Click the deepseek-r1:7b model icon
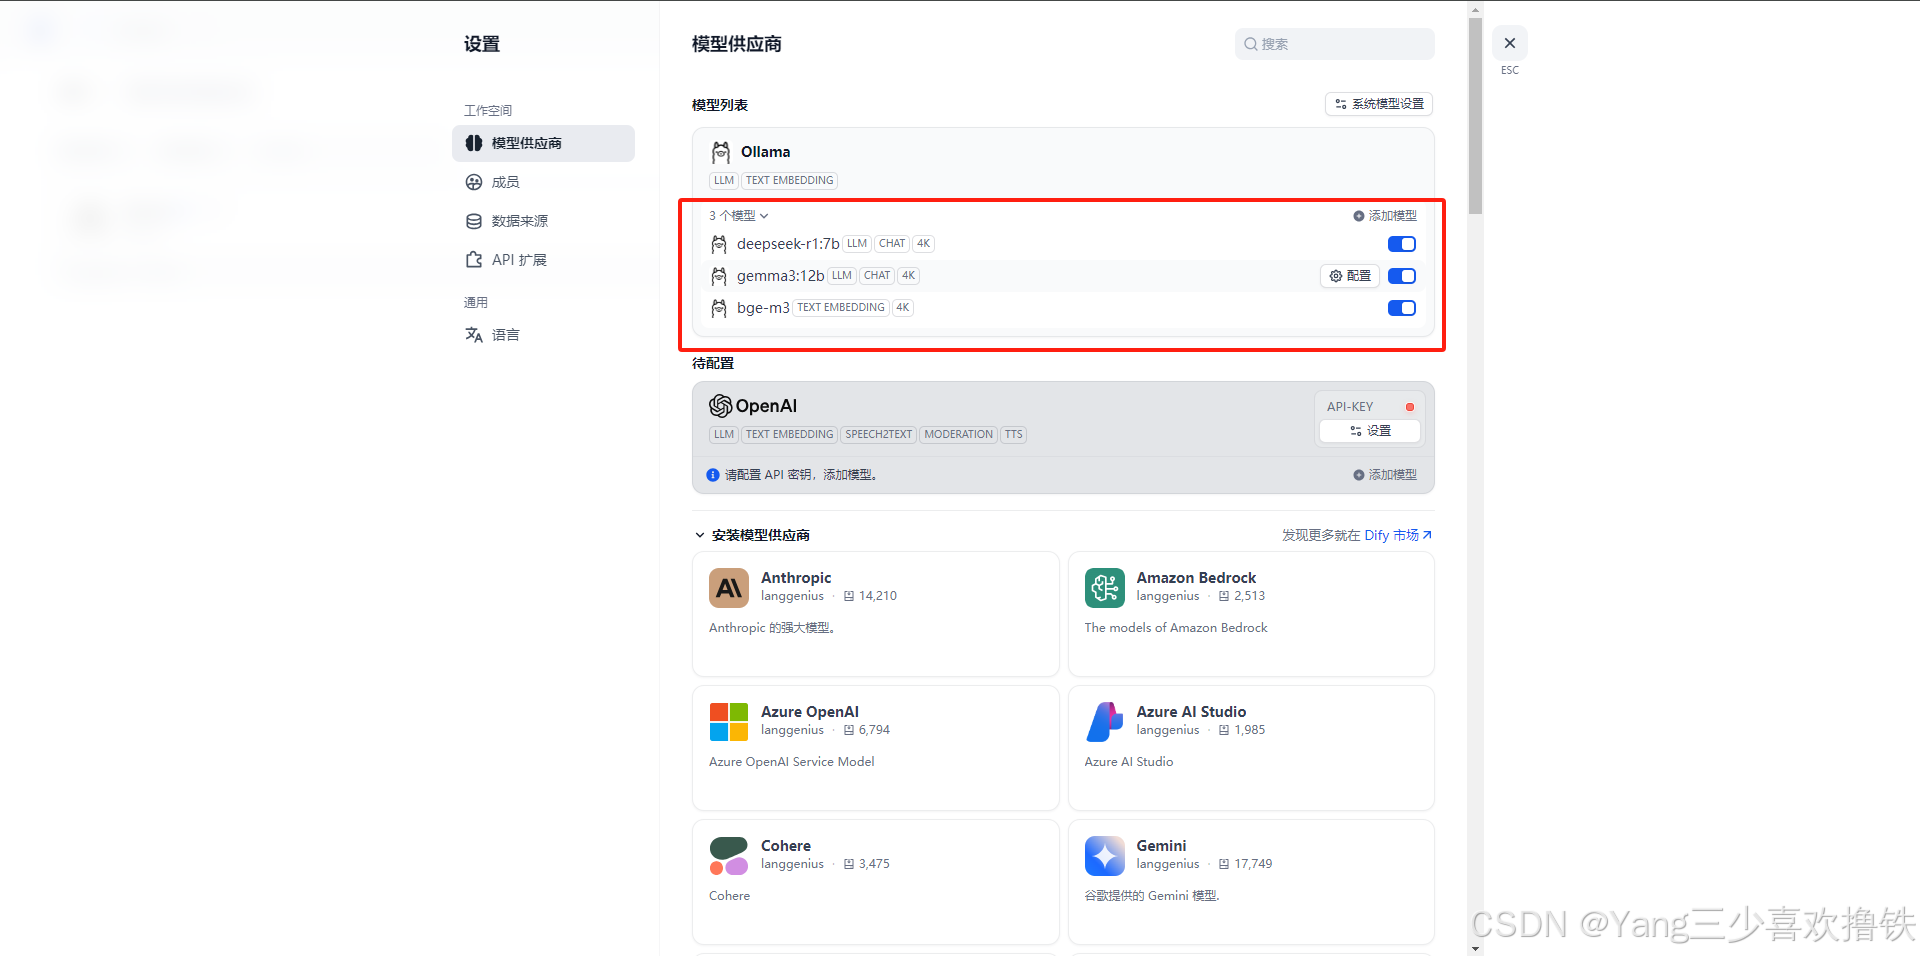Image resolution: width=1920 pixels, height=956 pixels. coord(719,244)
